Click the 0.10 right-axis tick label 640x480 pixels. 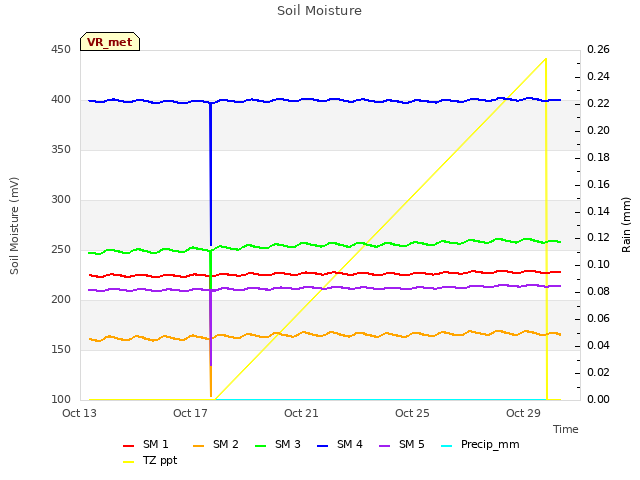click(x=598, y=264)
